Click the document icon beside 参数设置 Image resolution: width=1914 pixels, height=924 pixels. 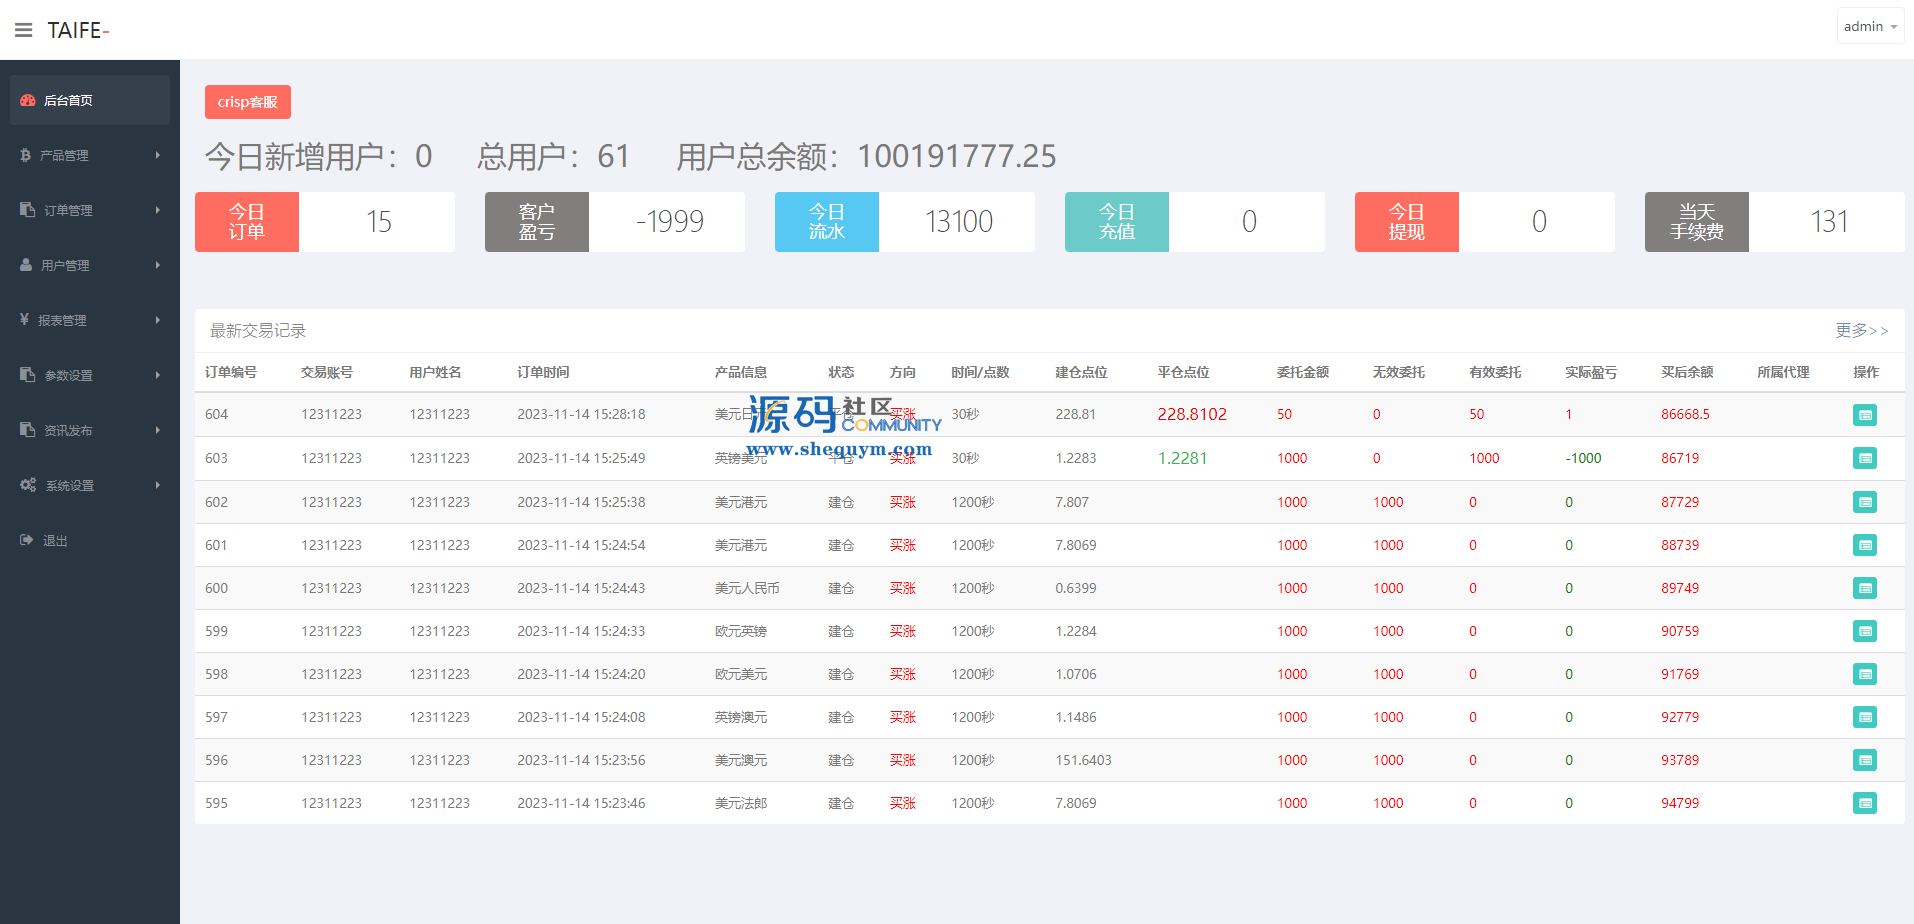pyautogui.click(x=27, y=375)
